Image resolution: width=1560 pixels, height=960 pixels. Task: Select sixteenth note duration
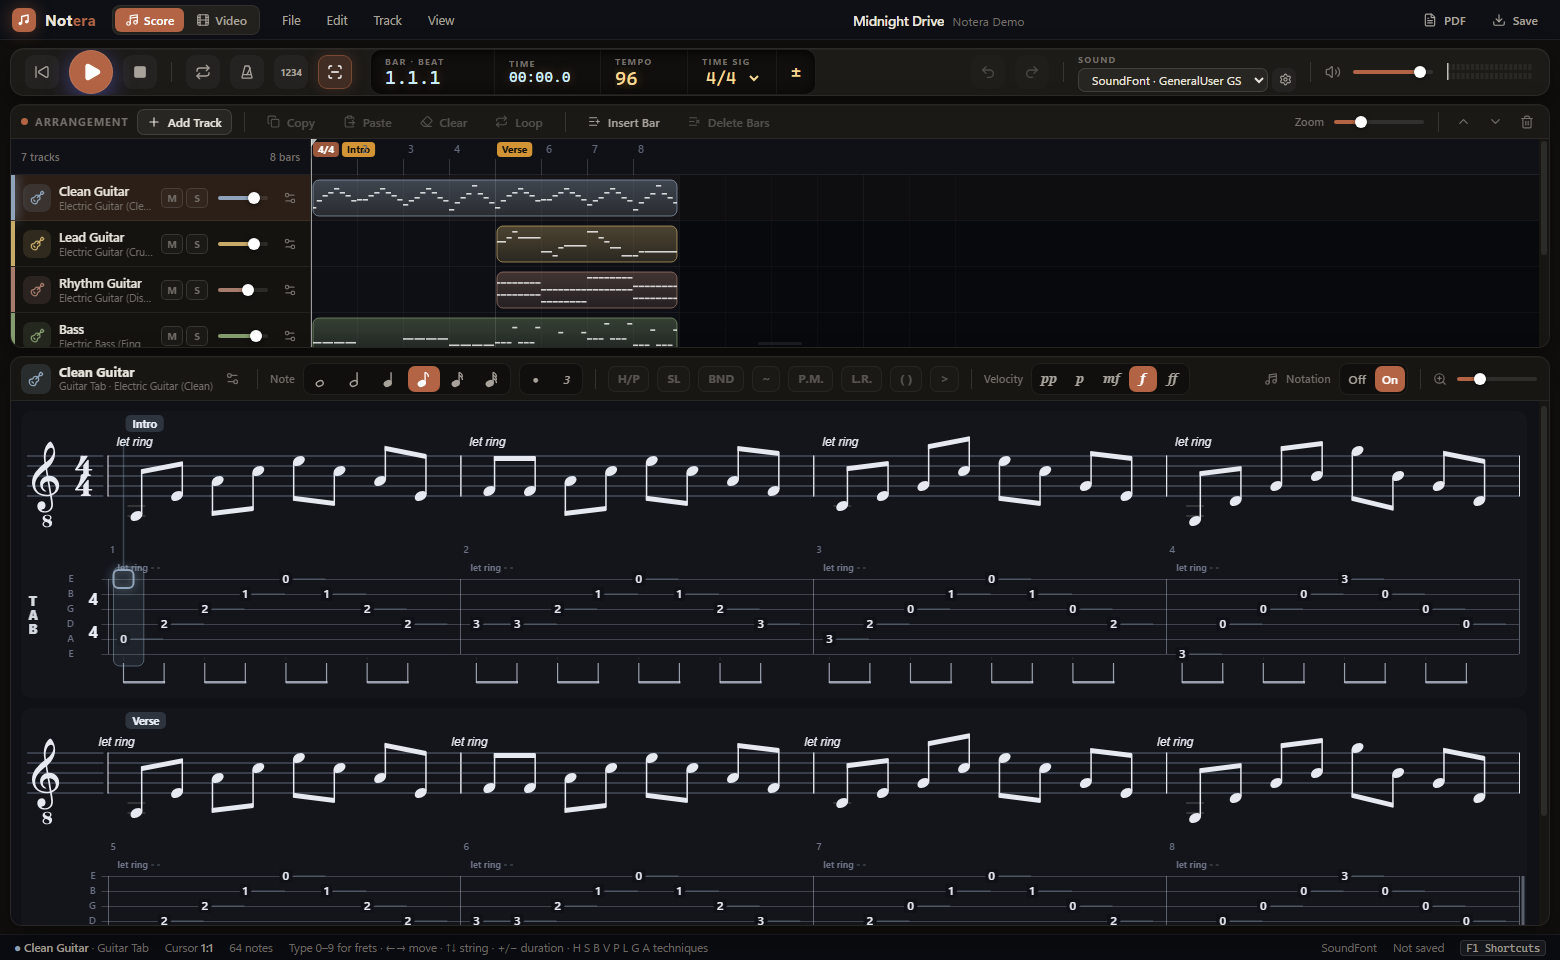tap(458, 379)
